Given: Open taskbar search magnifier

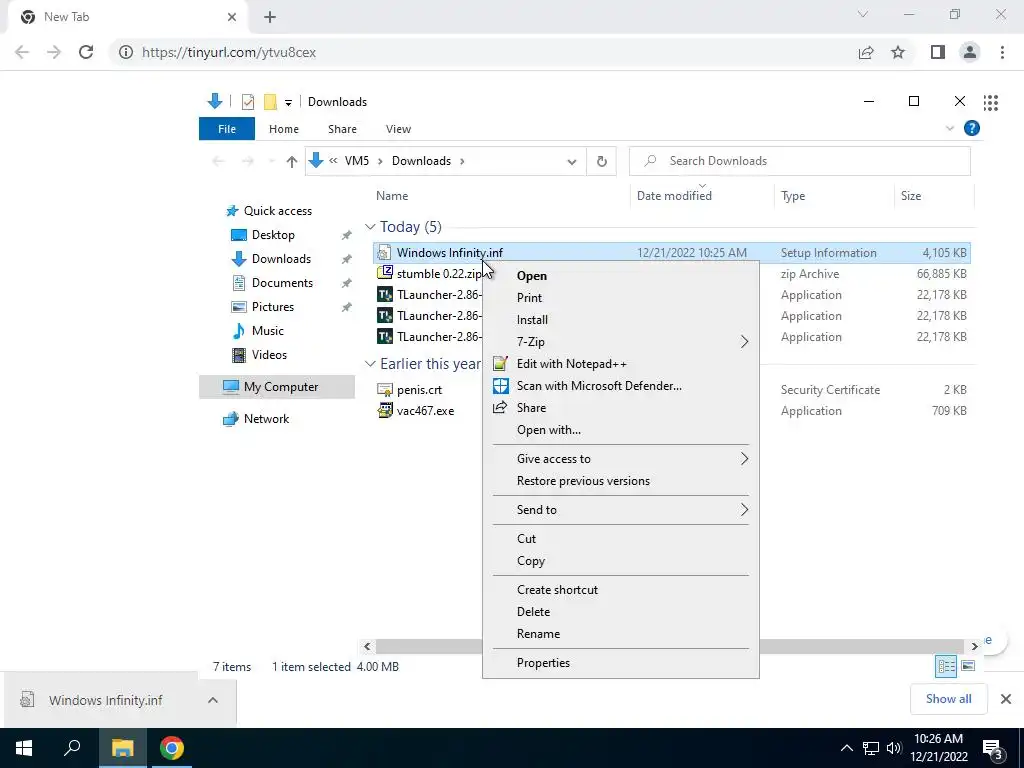Looking at the screenshot, I should click(72, 748).
